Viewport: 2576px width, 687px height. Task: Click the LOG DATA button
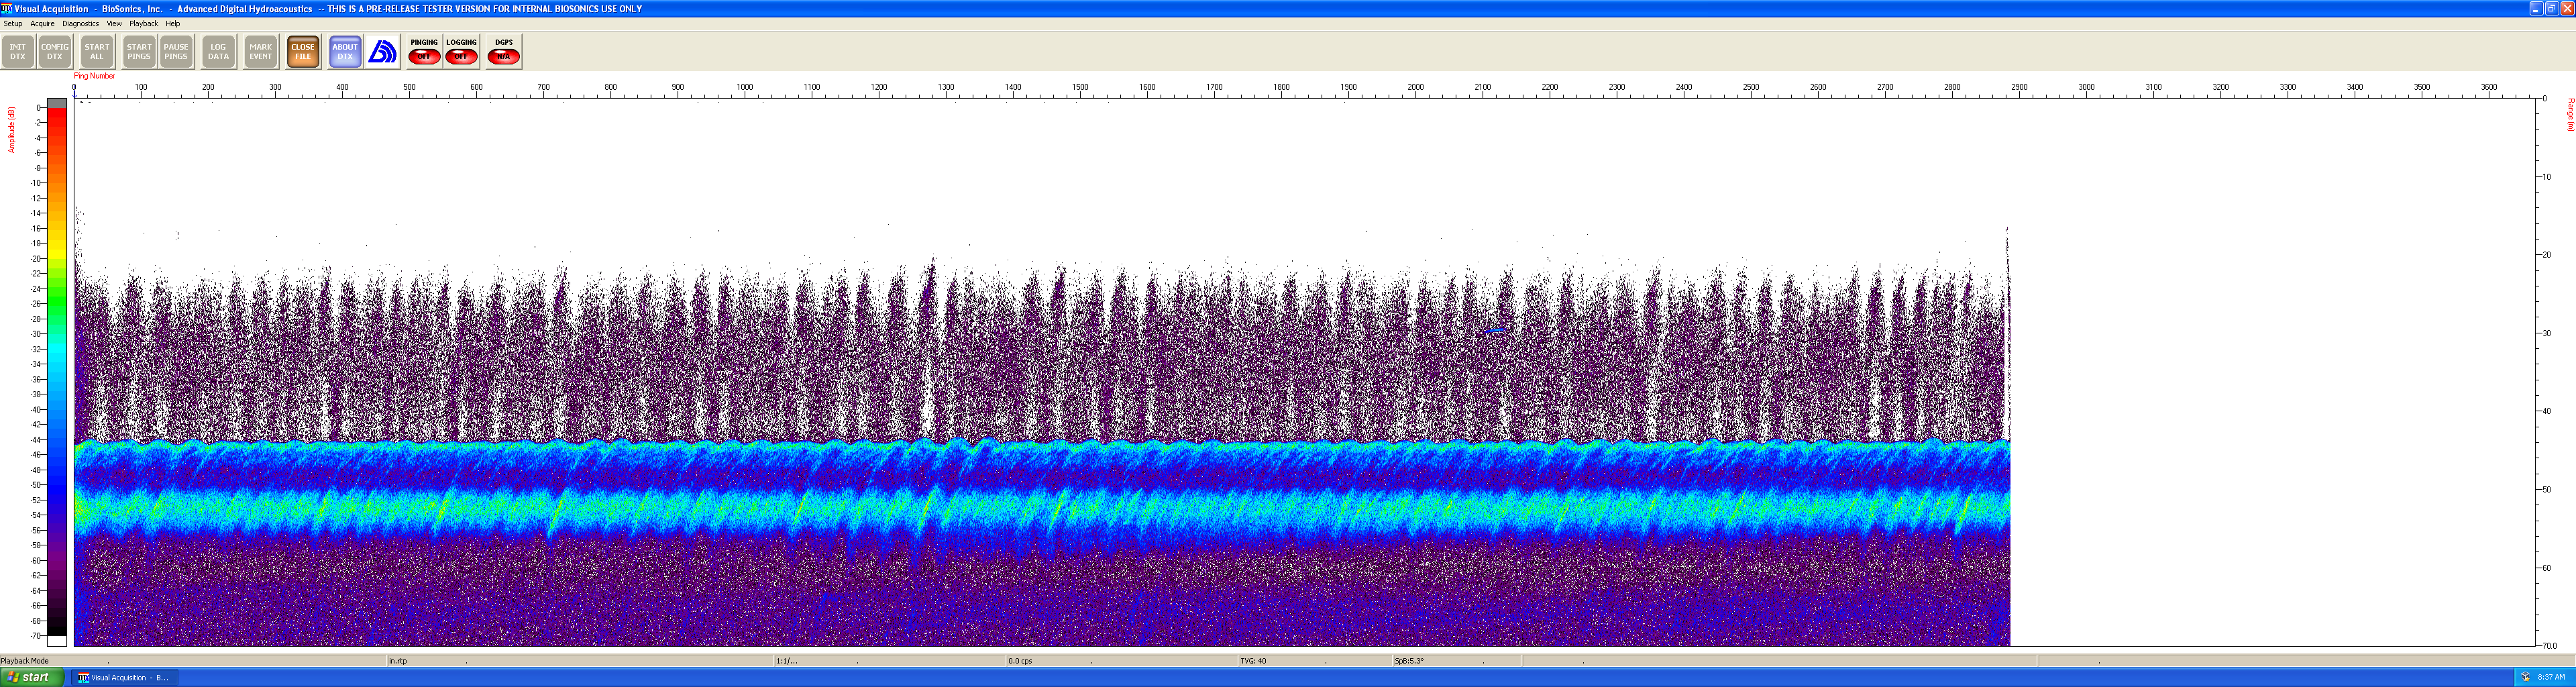pos(218,52)
